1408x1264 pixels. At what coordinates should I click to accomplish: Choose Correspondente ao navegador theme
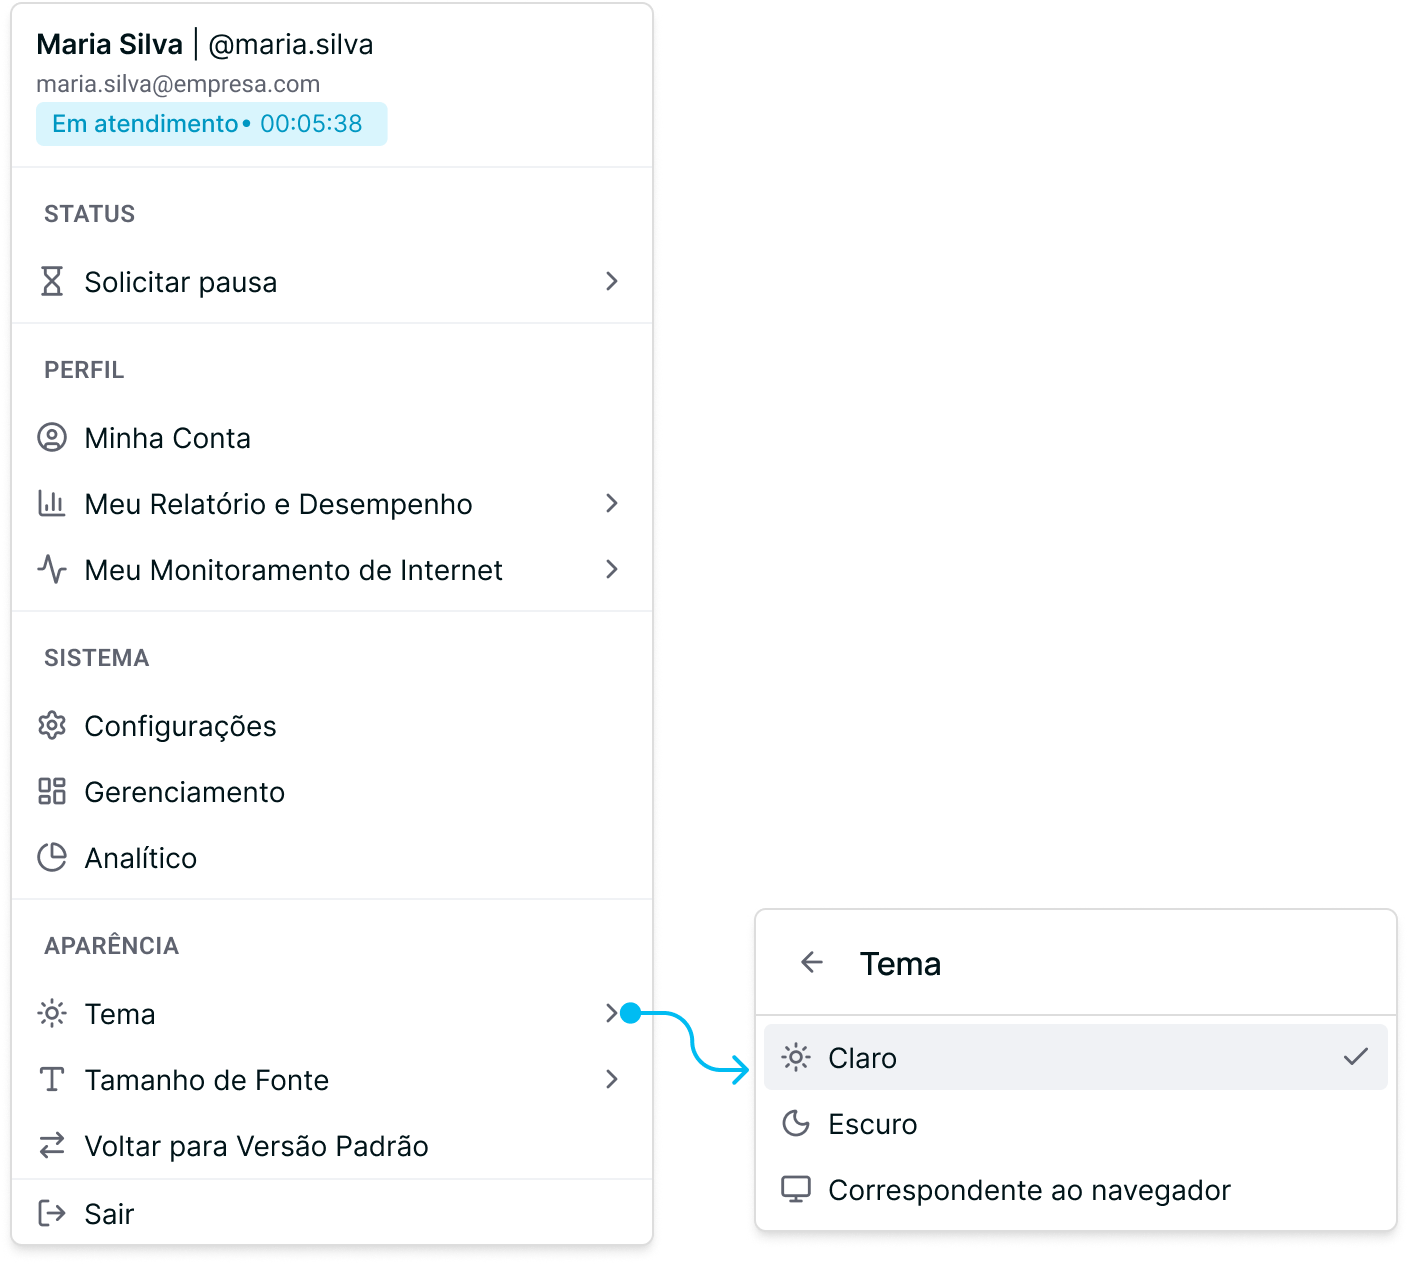click(1076, 1189)
